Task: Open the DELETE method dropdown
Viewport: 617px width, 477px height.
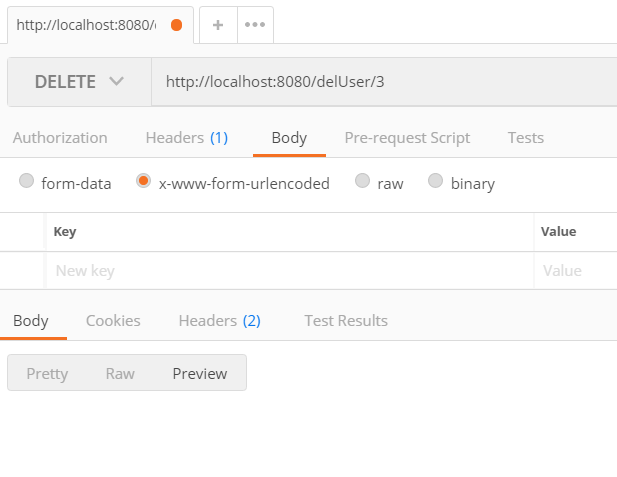Action: coord(79,82)
